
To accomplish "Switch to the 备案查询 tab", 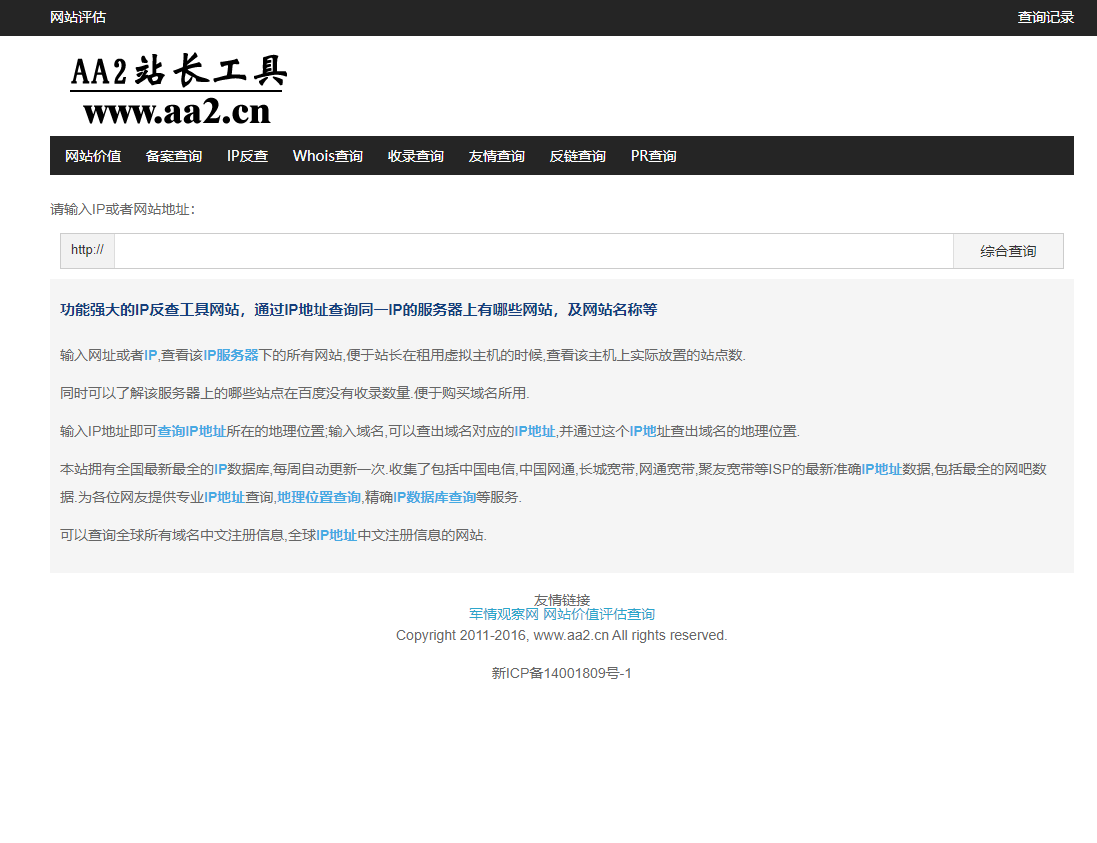I will pyautogui.click(x=174, y=155).
